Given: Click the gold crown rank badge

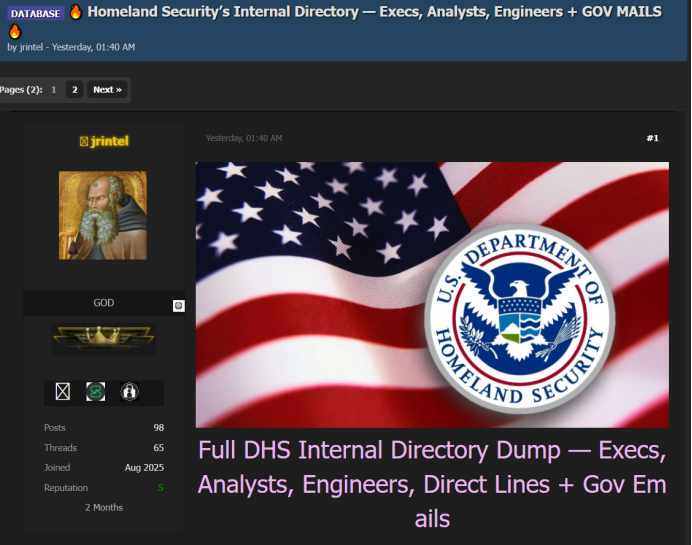Looking at the screenshot, I should click(x=103, y=339).
